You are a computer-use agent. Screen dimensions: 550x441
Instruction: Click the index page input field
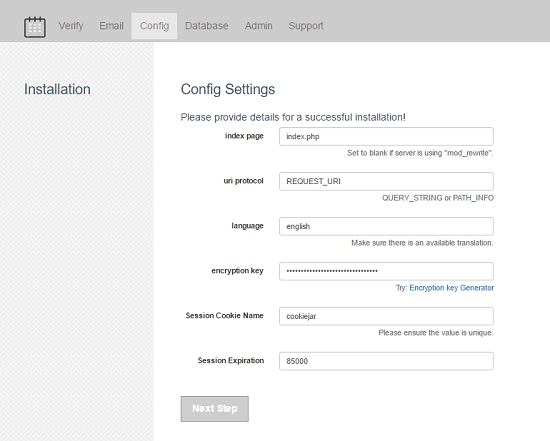pos(386,136)
